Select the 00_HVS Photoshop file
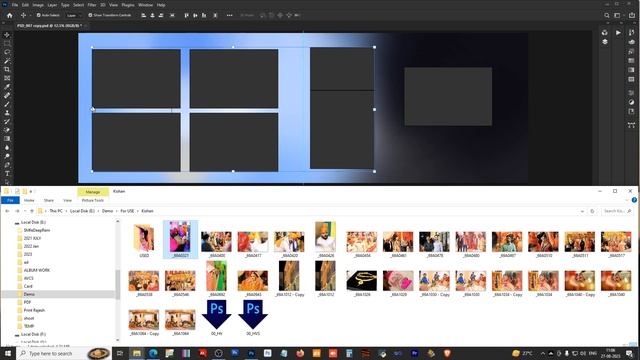 [253, 318]
